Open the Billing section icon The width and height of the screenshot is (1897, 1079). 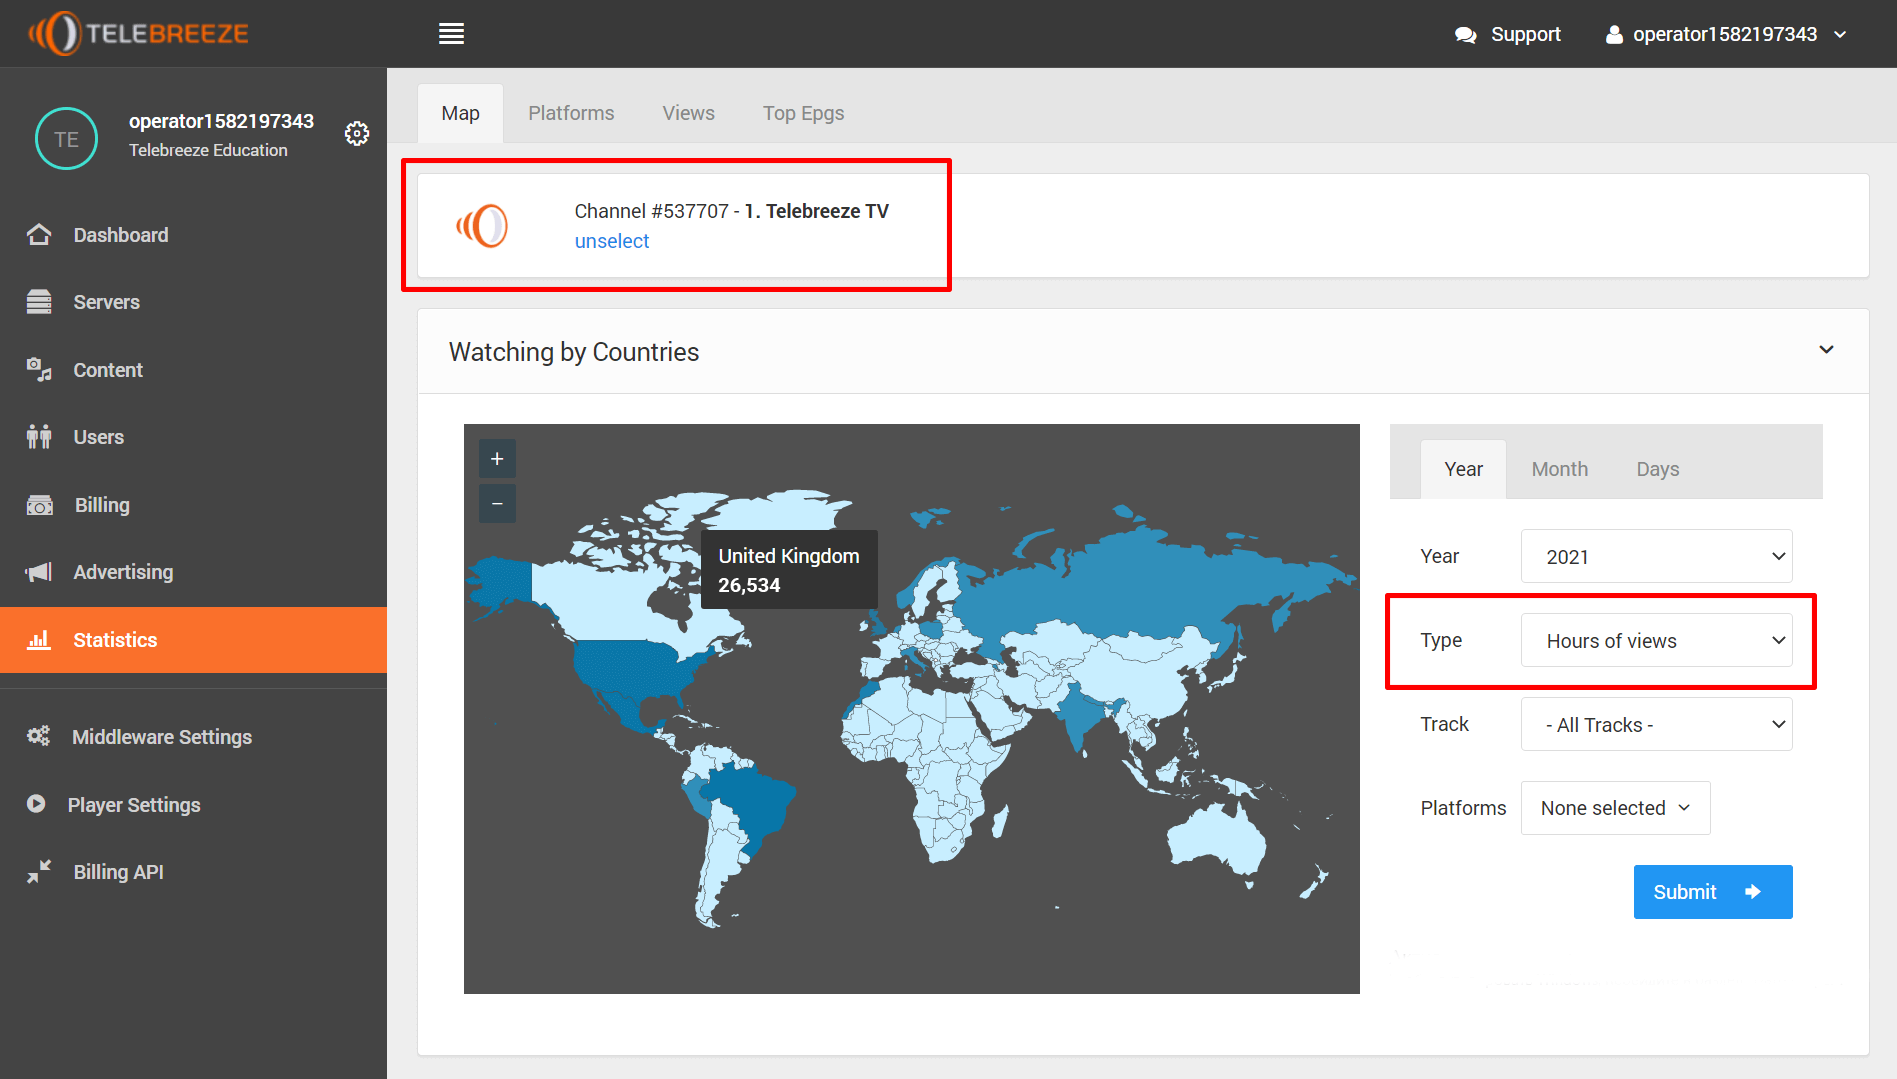38,504
